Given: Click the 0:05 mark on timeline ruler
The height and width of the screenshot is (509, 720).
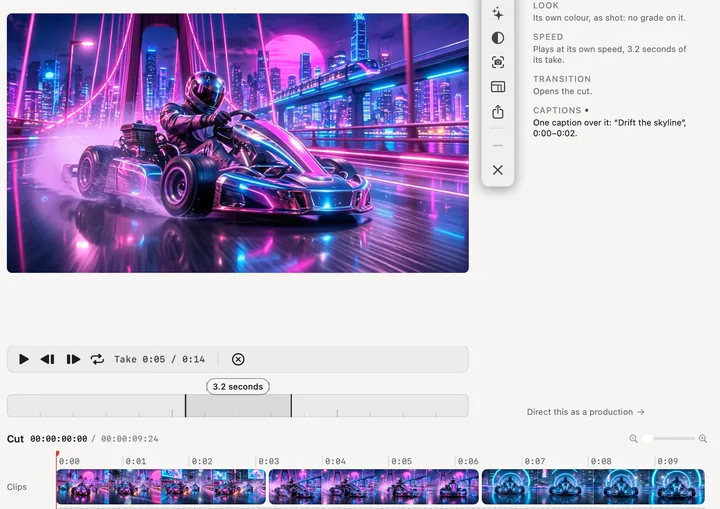Looking at the screenshot, I should (x=401, y=461).
